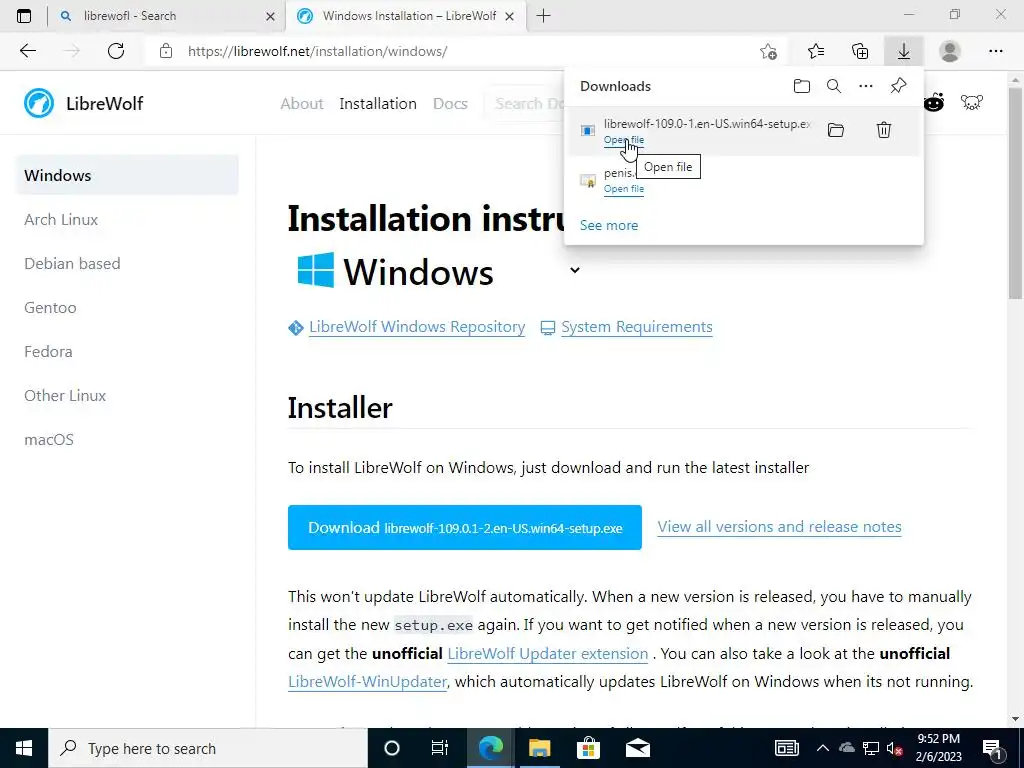Select Gentoo in the sidebar
The width and height of the screenshot is (1024, 768).
50,308
